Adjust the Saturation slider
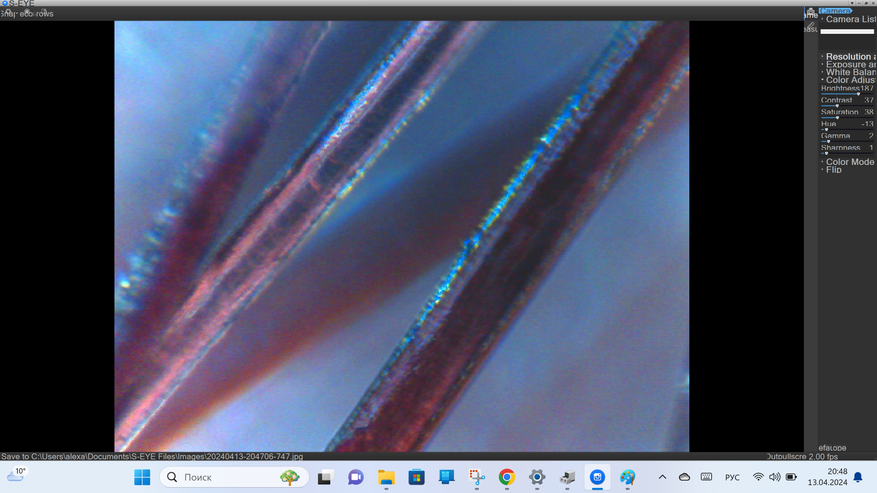Screen dimensions: 877x493 (x=847, y=118)
